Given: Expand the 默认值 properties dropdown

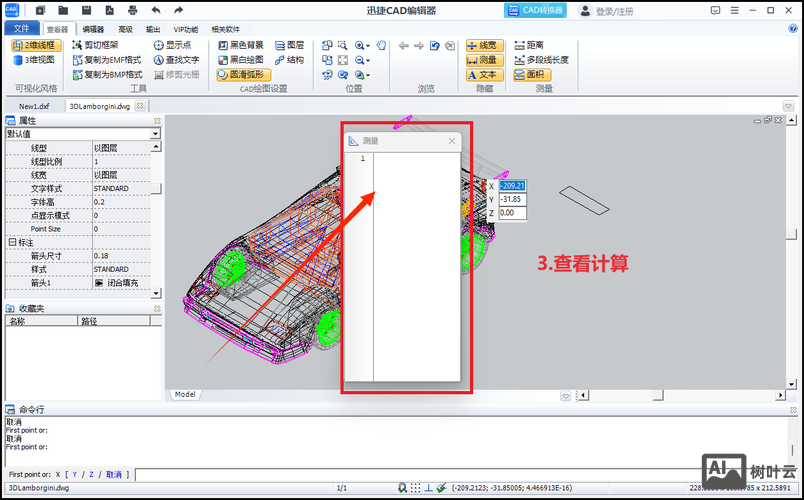Looking at the screenshot, I should click(155, 133).
